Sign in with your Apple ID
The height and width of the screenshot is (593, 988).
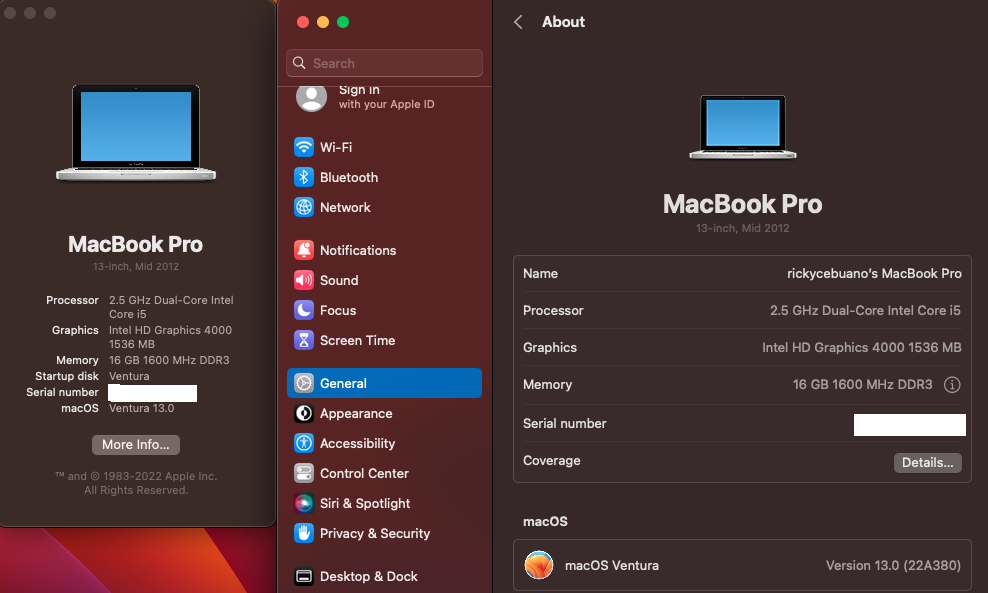pyautogui.click(x=386, y=97)
